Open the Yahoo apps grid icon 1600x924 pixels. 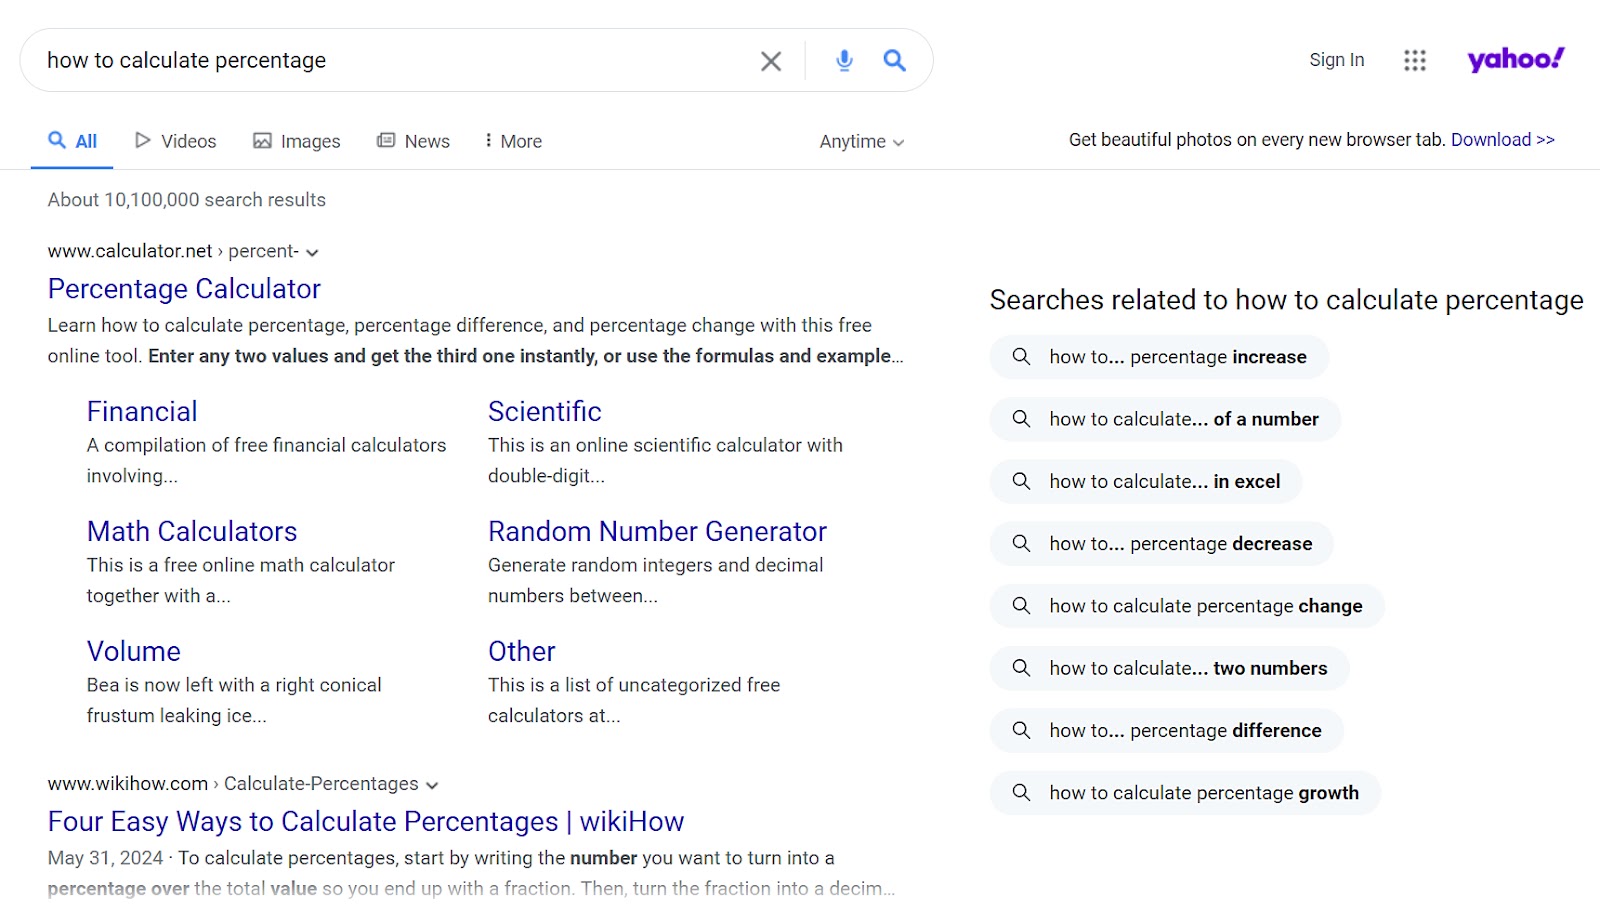click(1414, 60)
